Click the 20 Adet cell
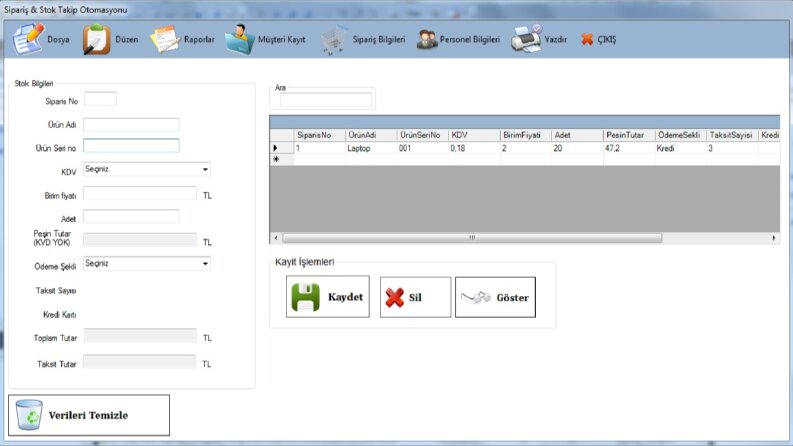The height and width of the screenshot is (446, 793). tap(578, 148)
